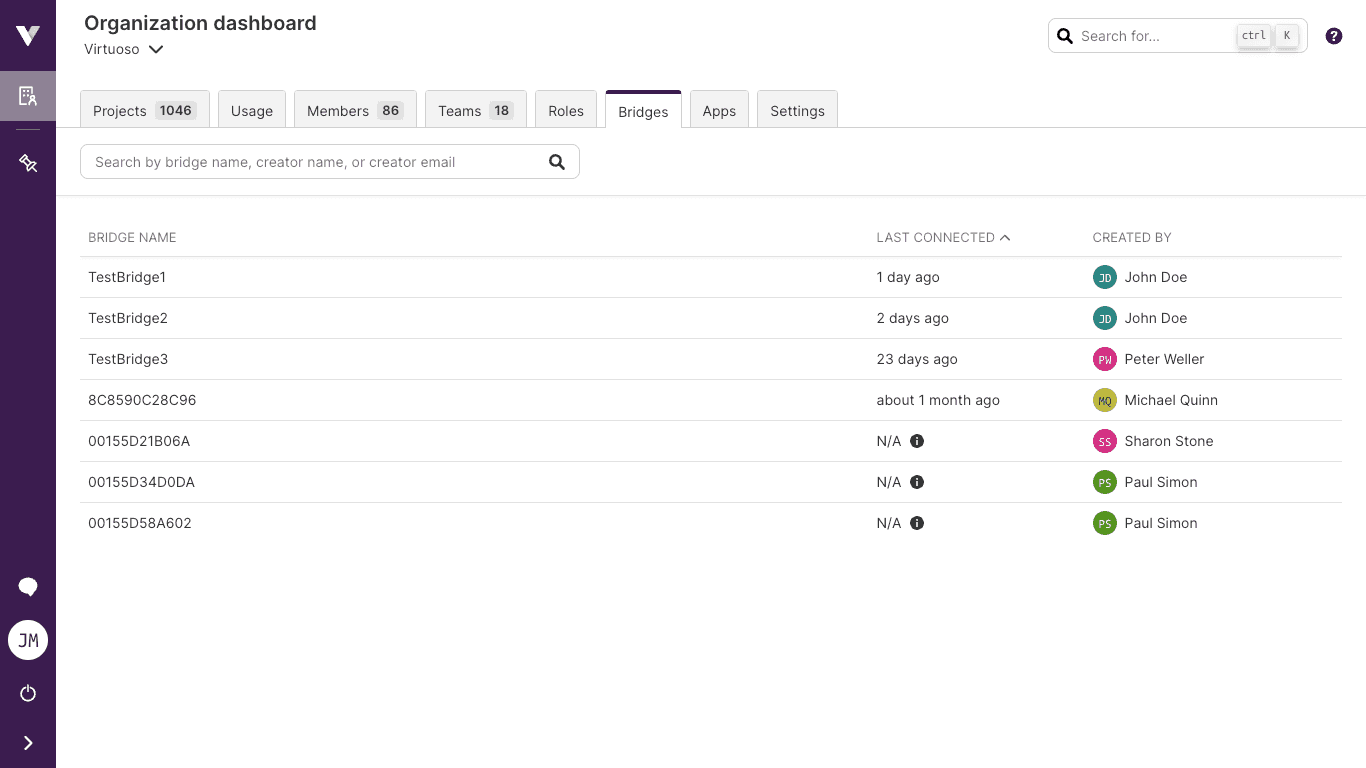The height and width of the screenshot is (768, 1366).
Task: Click the info icon next to 00155D21B06A's N/A
Action: click(x=916, y=441)
